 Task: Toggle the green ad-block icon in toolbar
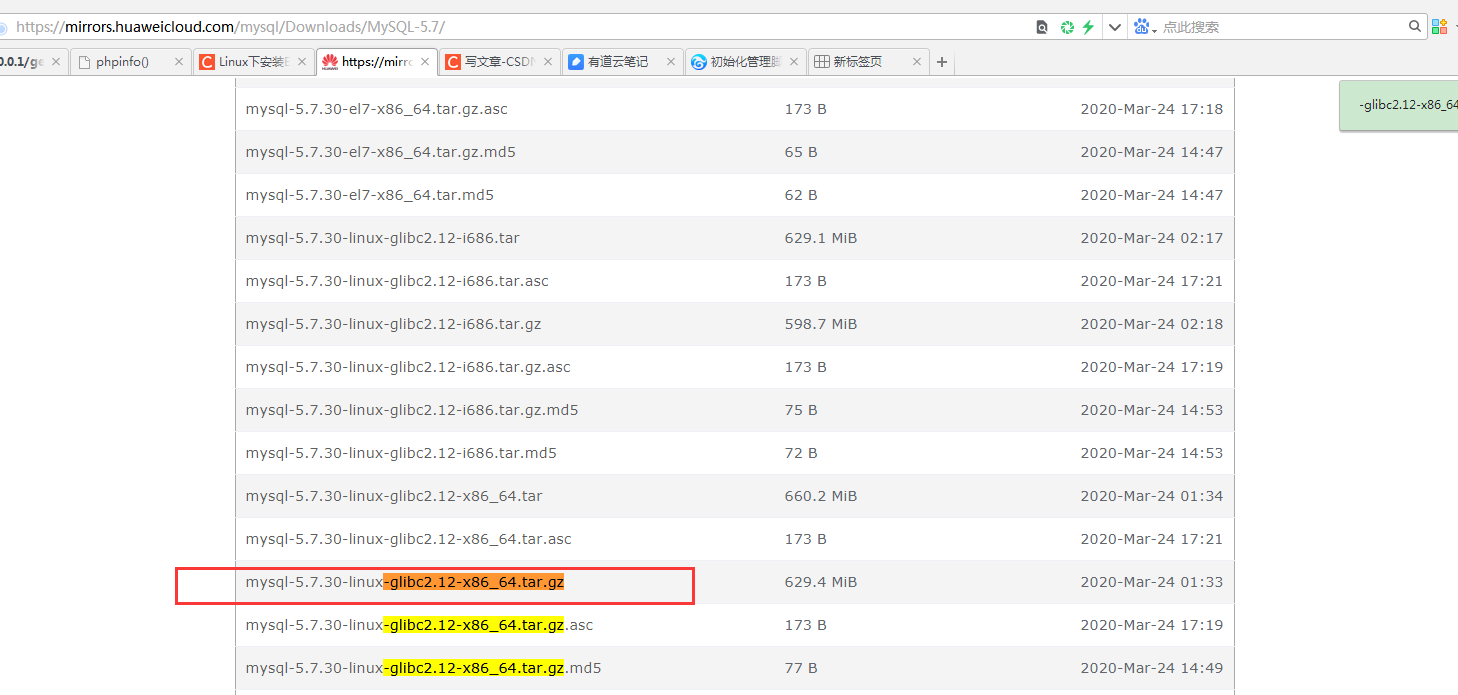click(1065, 27)
